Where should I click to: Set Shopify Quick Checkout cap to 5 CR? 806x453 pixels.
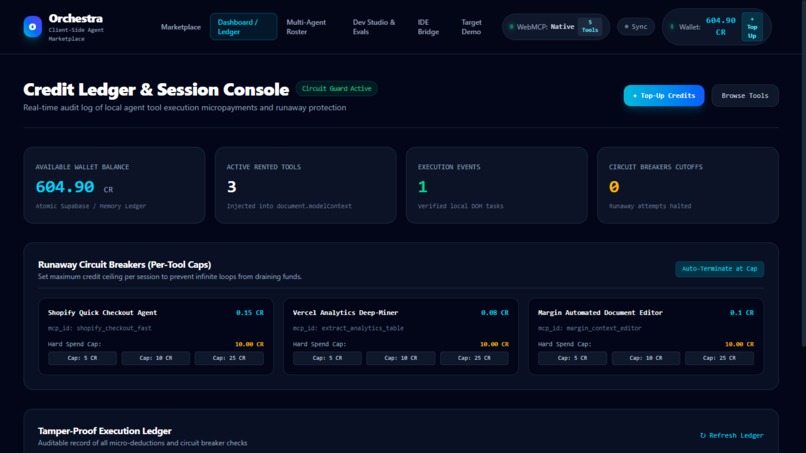tap(82, 358)
